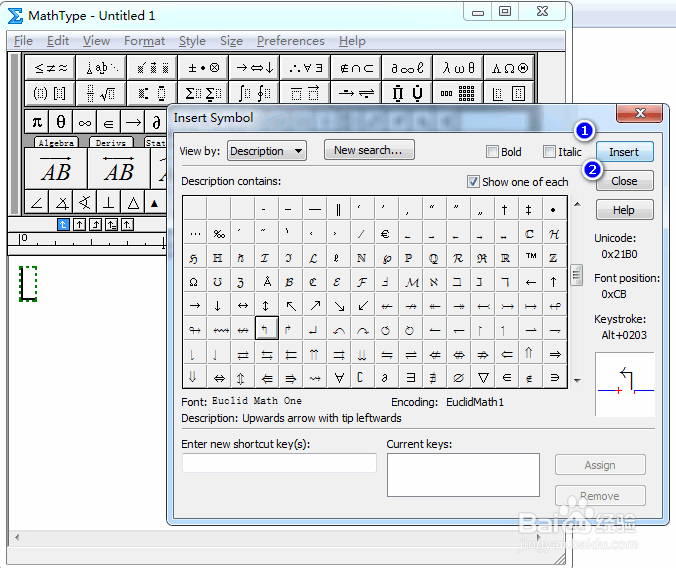Screen dimensions: 676x568
Task: Insert the AB vector overarrow template
Action: (x=56, y=169)
